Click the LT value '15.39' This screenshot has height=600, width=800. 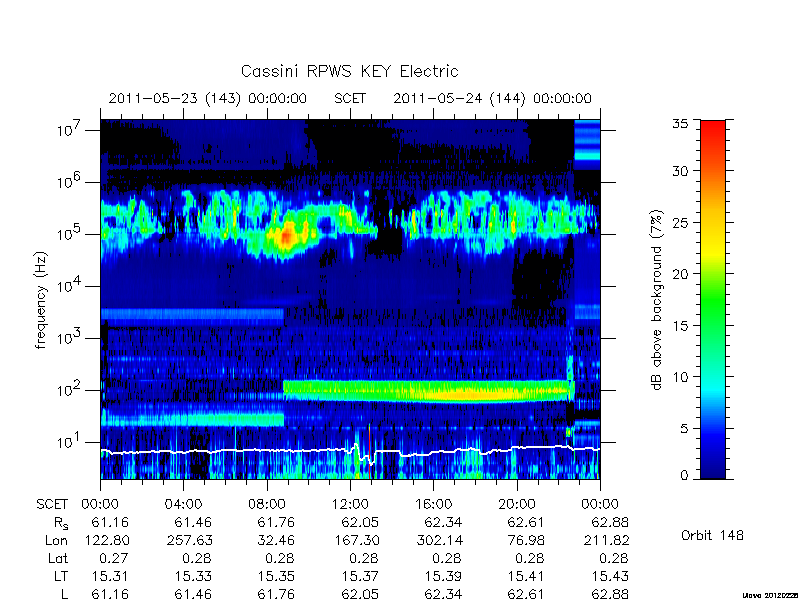pyautogui.click(x=443, y=577)
